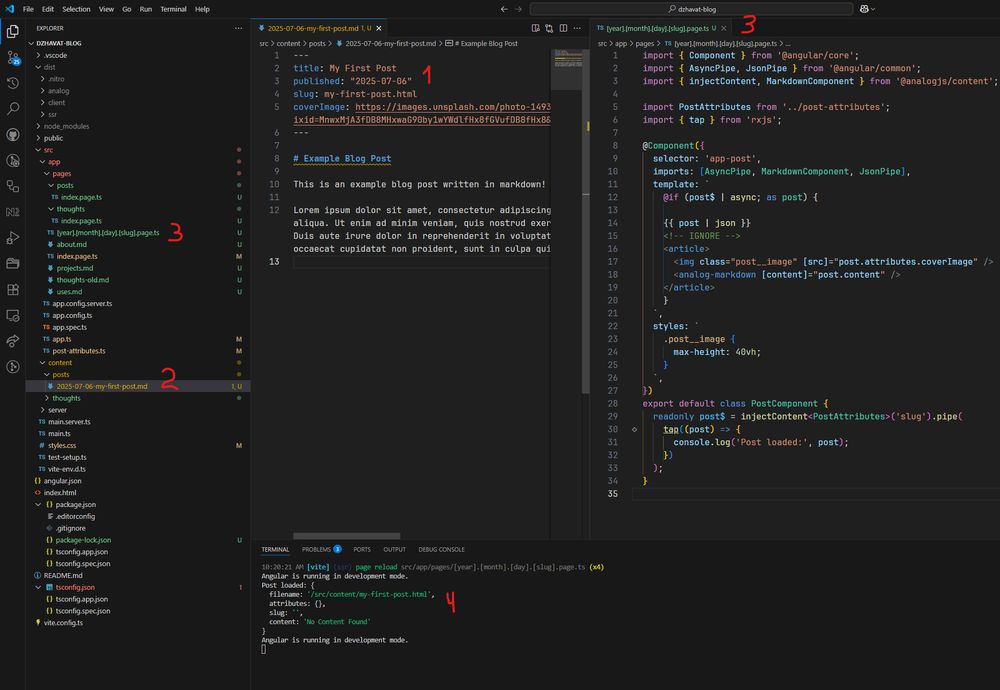Open markdown preview to the side

pos(535,28)
